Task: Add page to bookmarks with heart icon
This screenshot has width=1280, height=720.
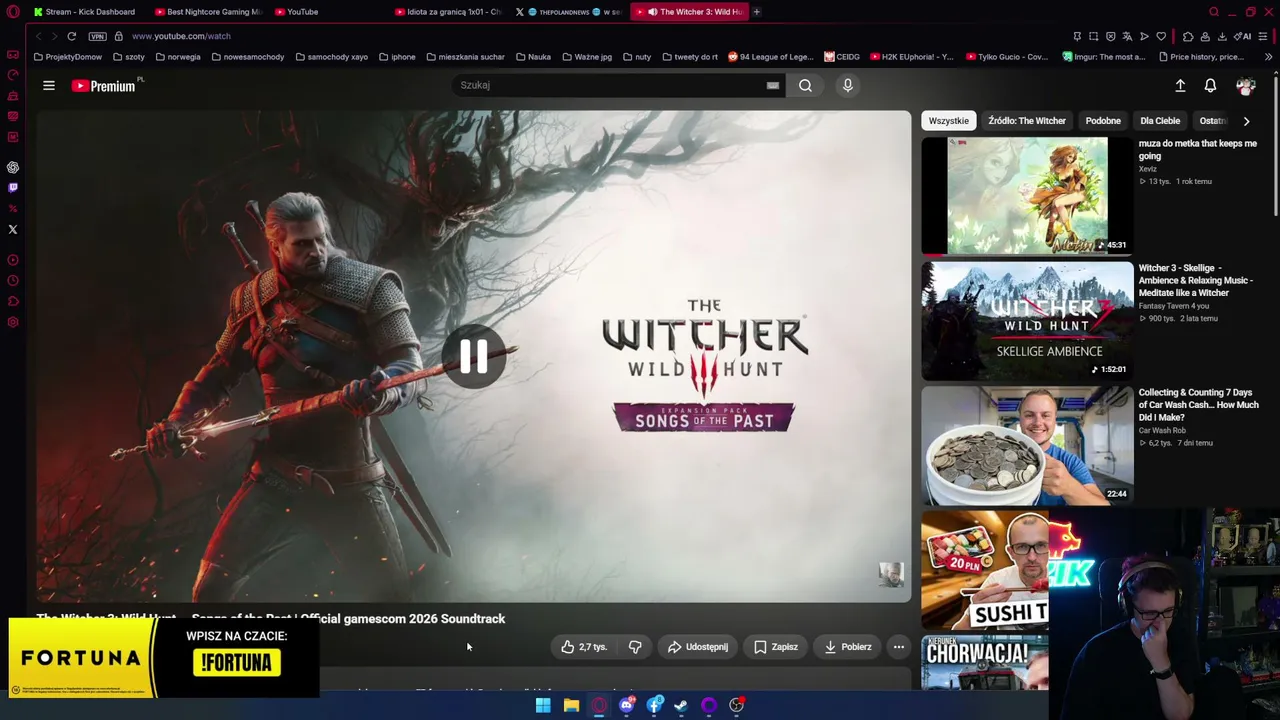Action: point(1161,37)
